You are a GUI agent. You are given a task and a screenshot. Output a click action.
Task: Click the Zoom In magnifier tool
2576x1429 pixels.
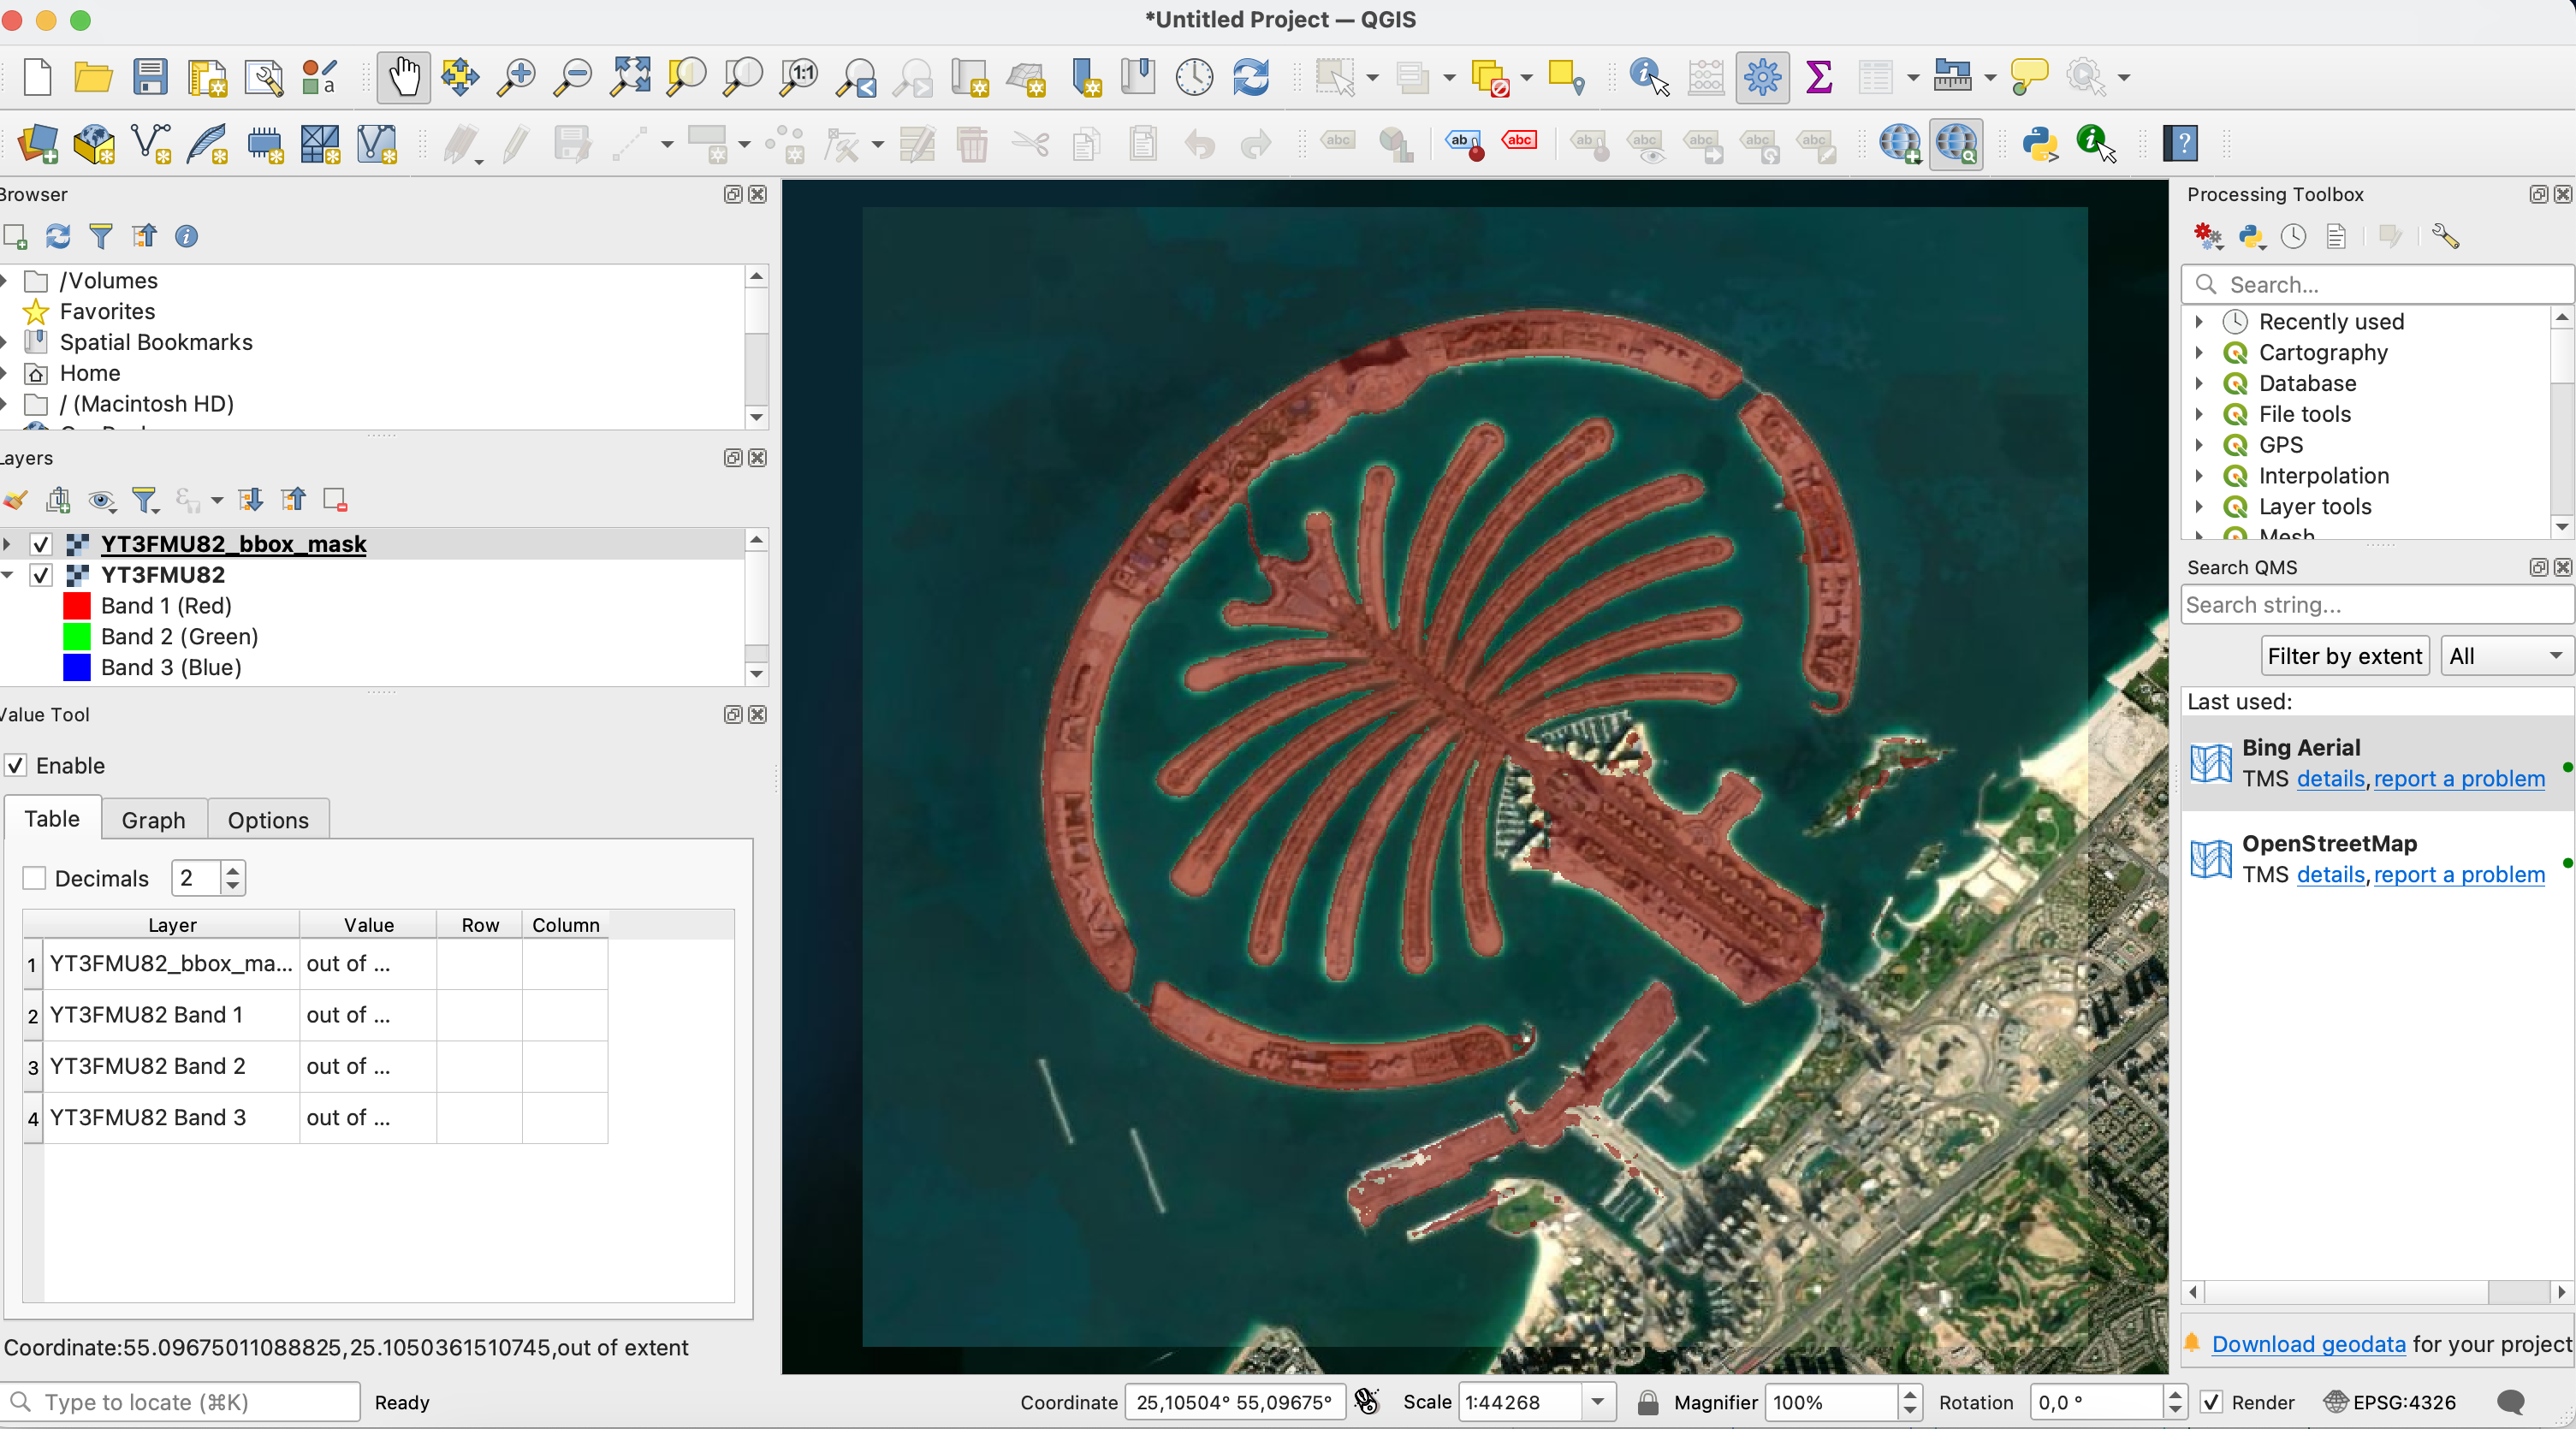coord(517,77)
